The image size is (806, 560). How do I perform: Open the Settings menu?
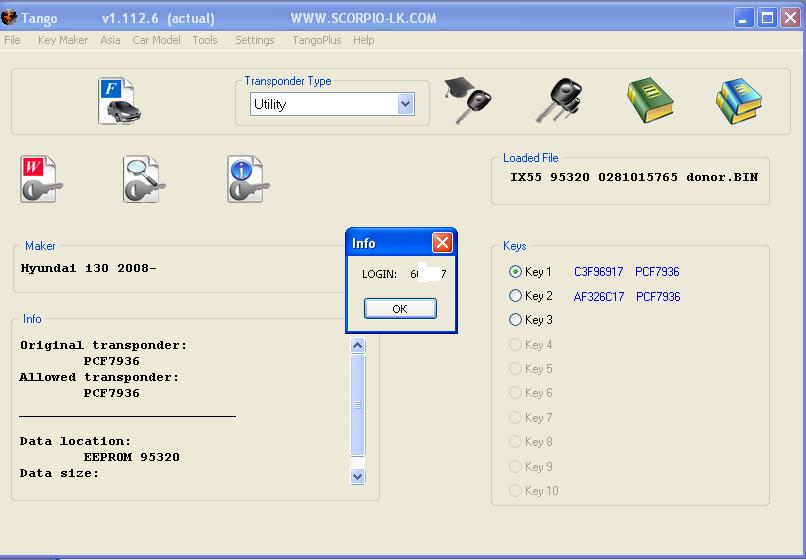[x=254, y=40]
